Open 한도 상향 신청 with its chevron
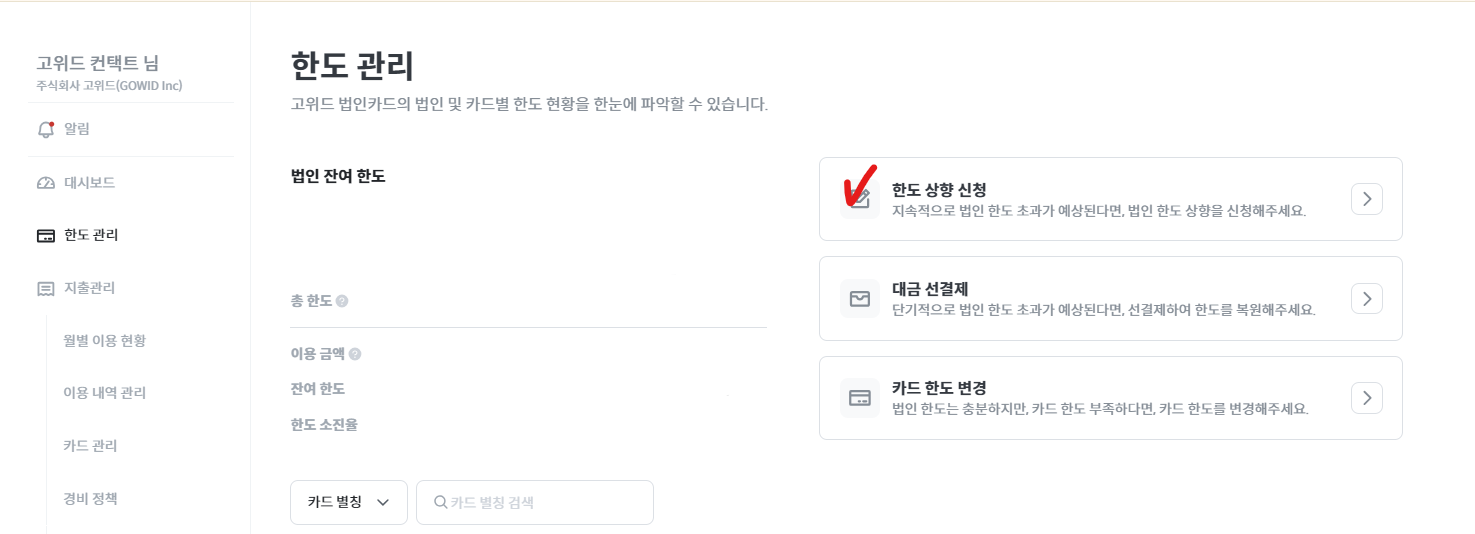The width and height of the screenshot is (1475, 534). coord(1366,198)
